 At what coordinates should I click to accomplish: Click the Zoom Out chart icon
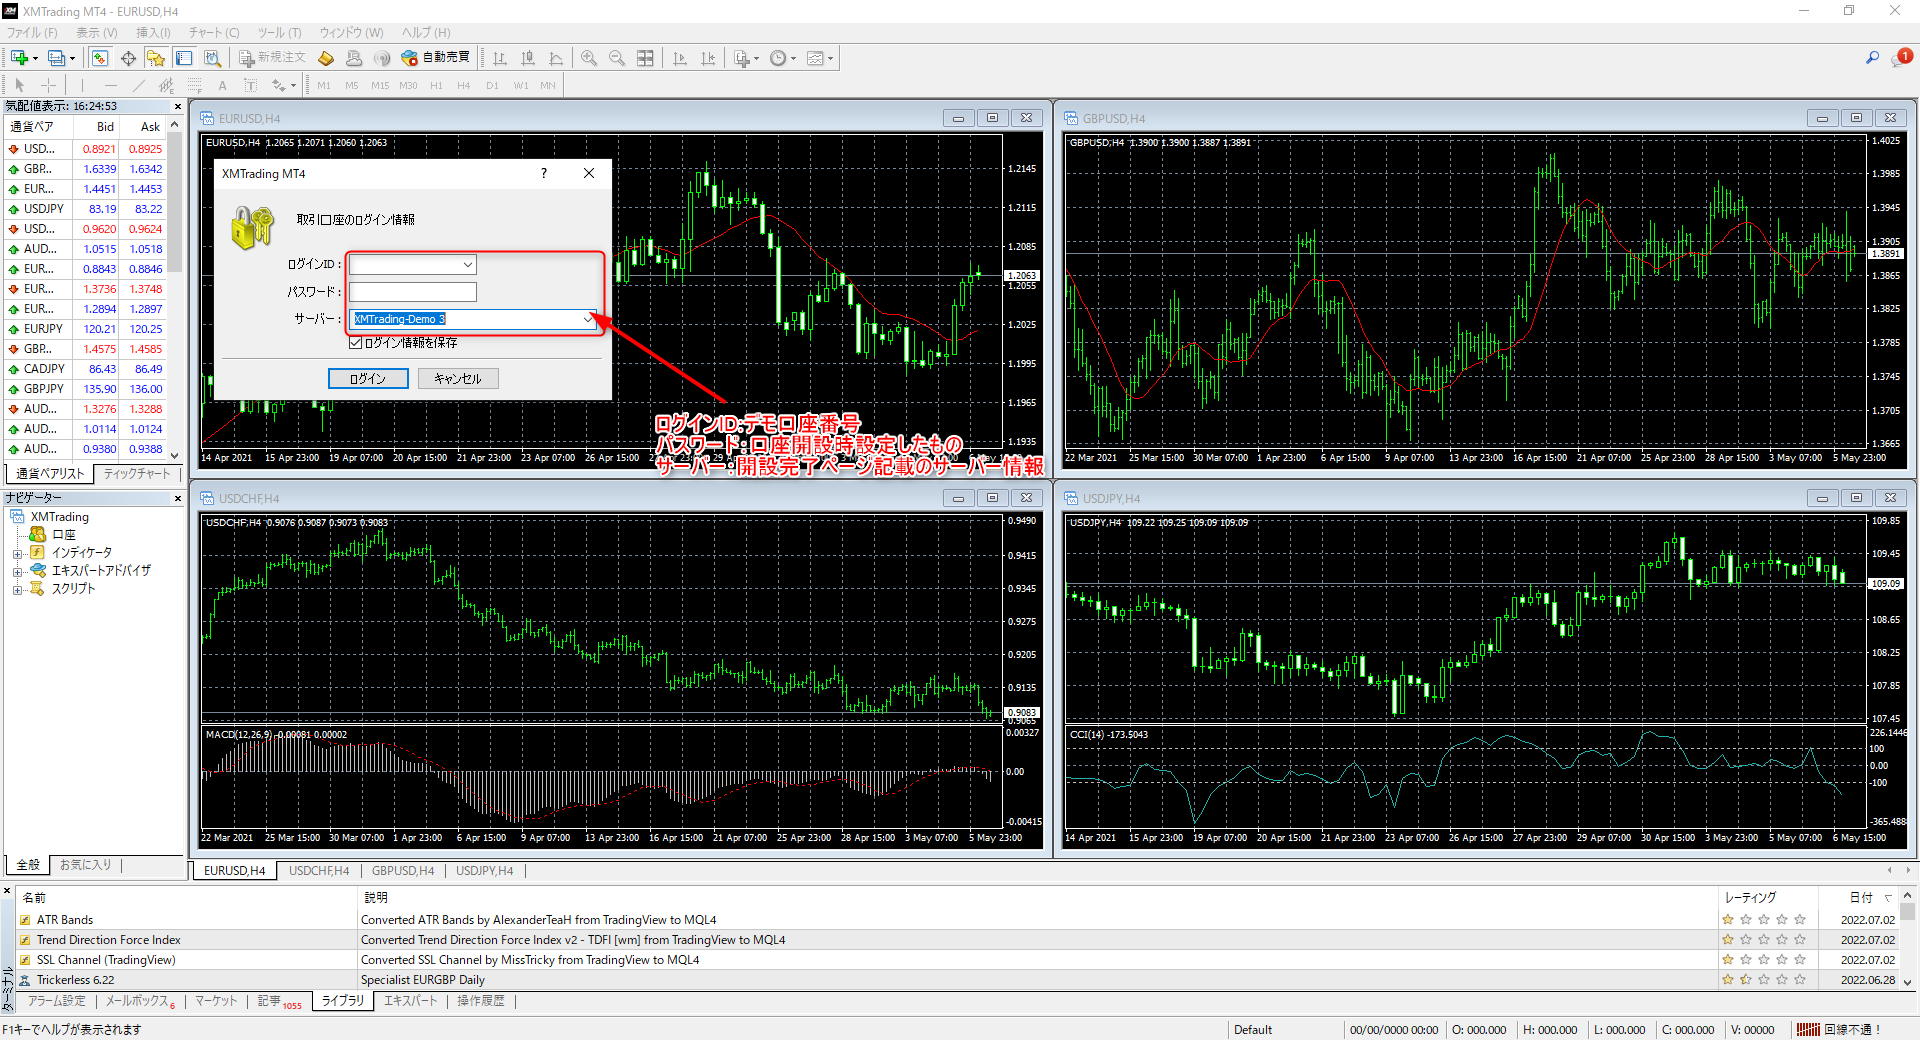pyautogui.click(x=617, y=58)
